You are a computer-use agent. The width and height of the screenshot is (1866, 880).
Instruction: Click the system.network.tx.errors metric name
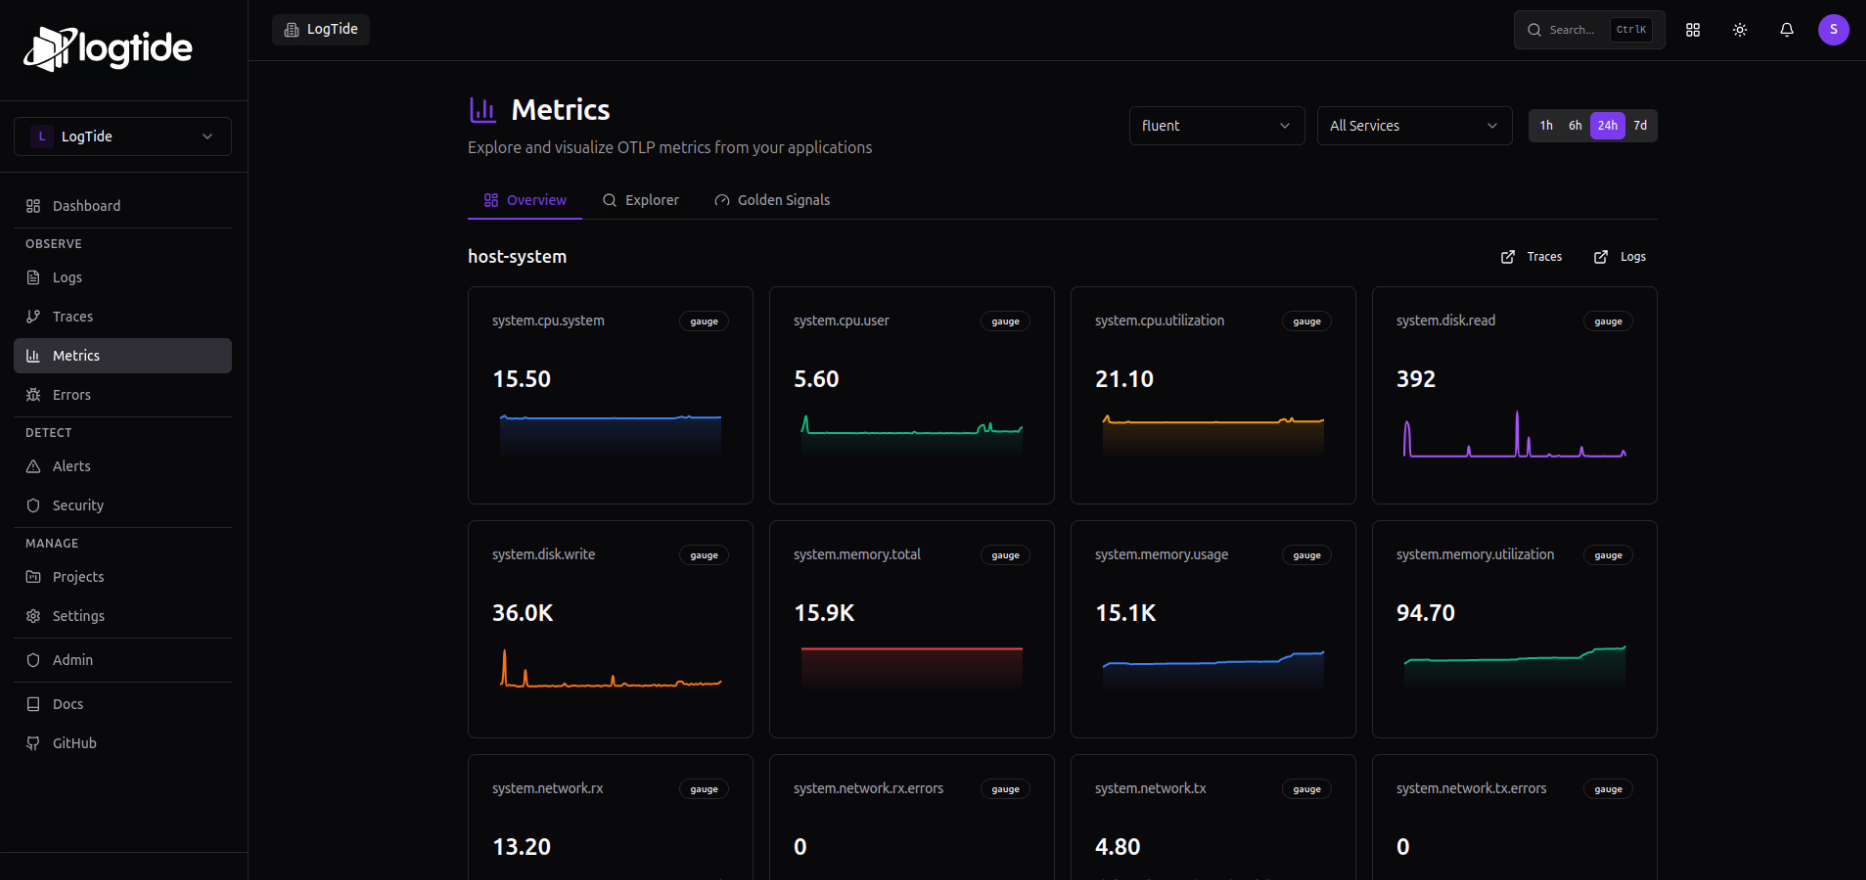point(1471,788)
